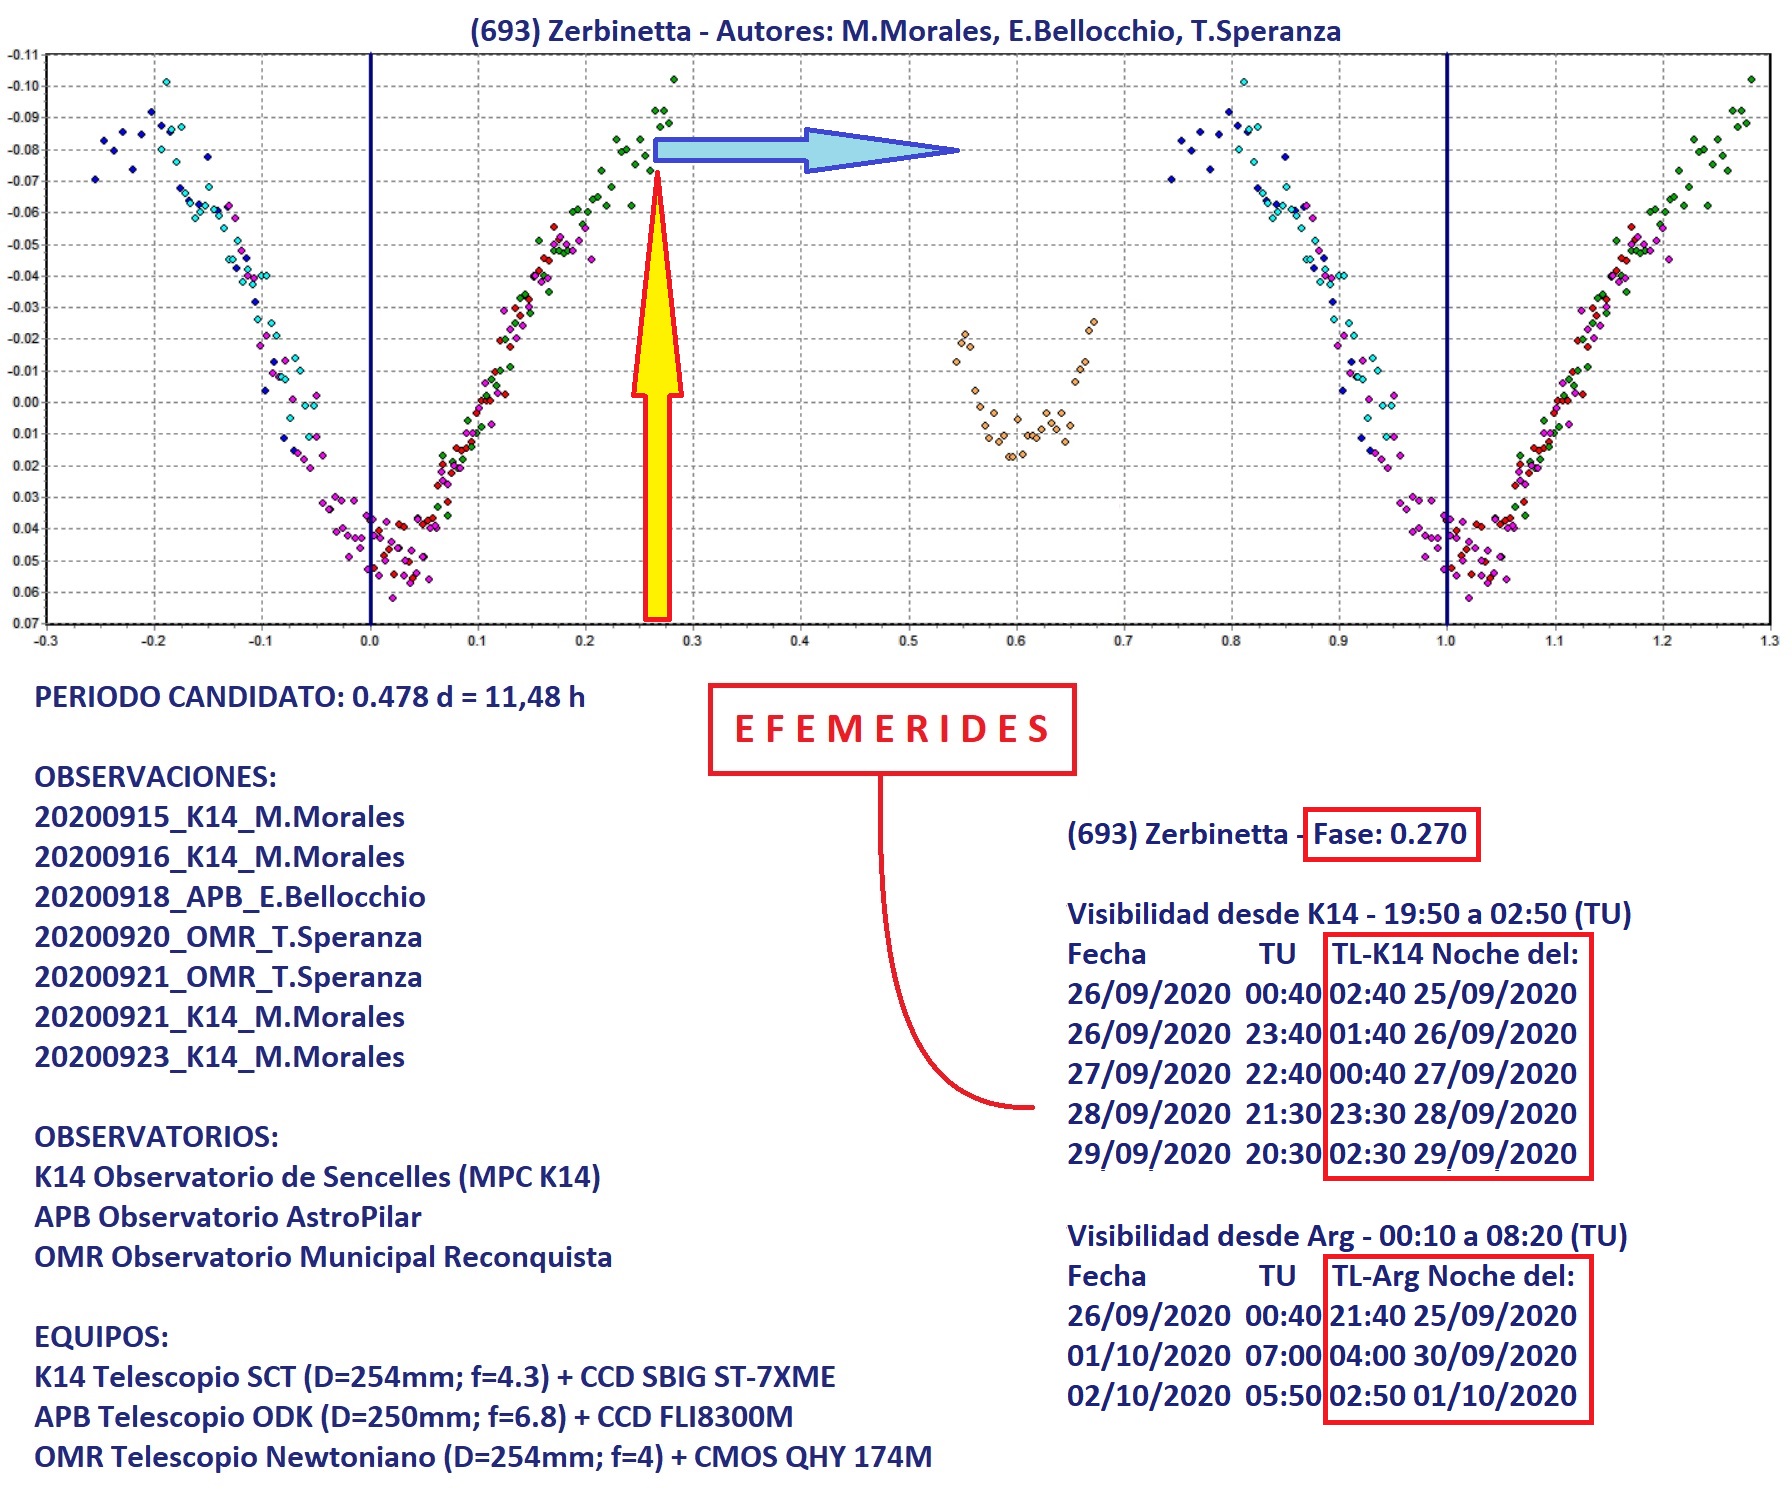Click the PERIODO CANDIDATO text line
The image size is (1792, 1503).
(x=309, y=697)
